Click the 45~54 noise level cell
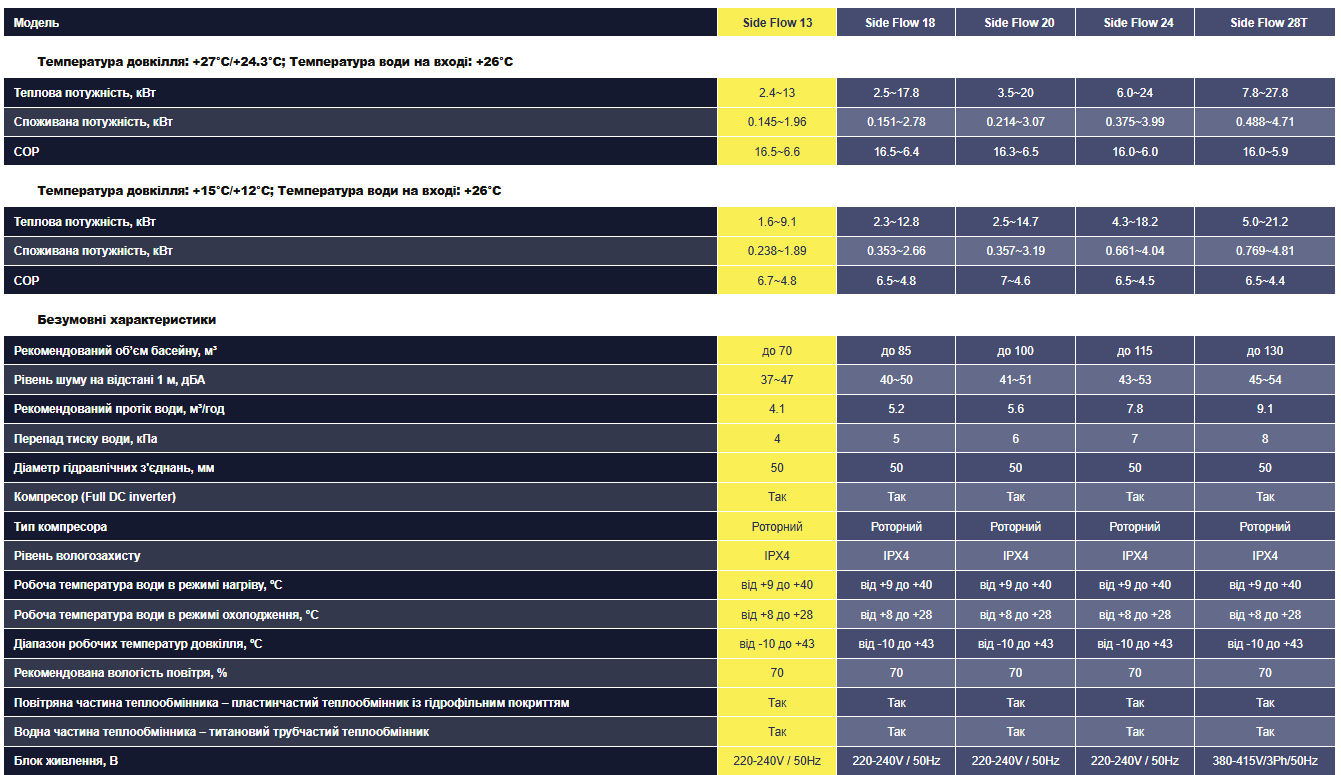Screen dimensions: 1341x775 (1265, 380)
